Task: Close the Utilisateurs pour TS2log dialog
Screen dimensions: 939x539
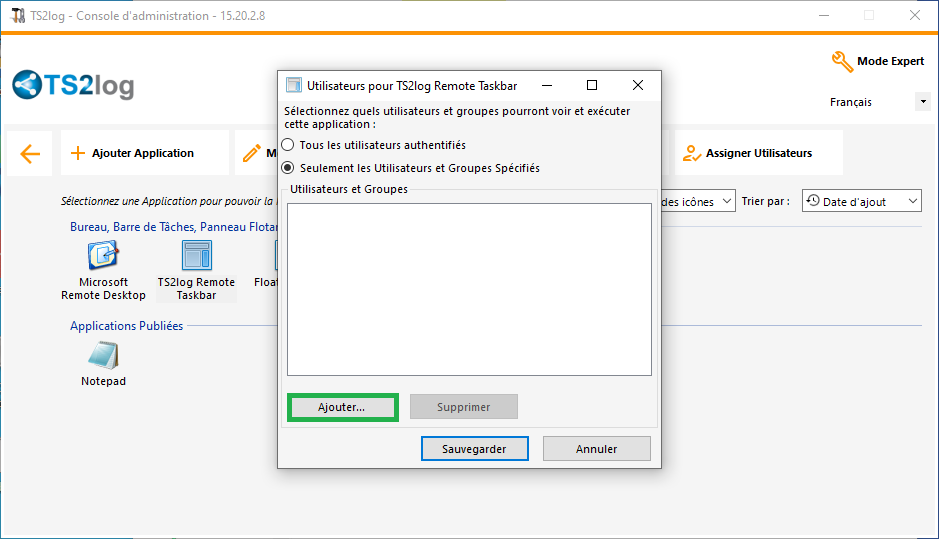Action: tap(638, 86)
